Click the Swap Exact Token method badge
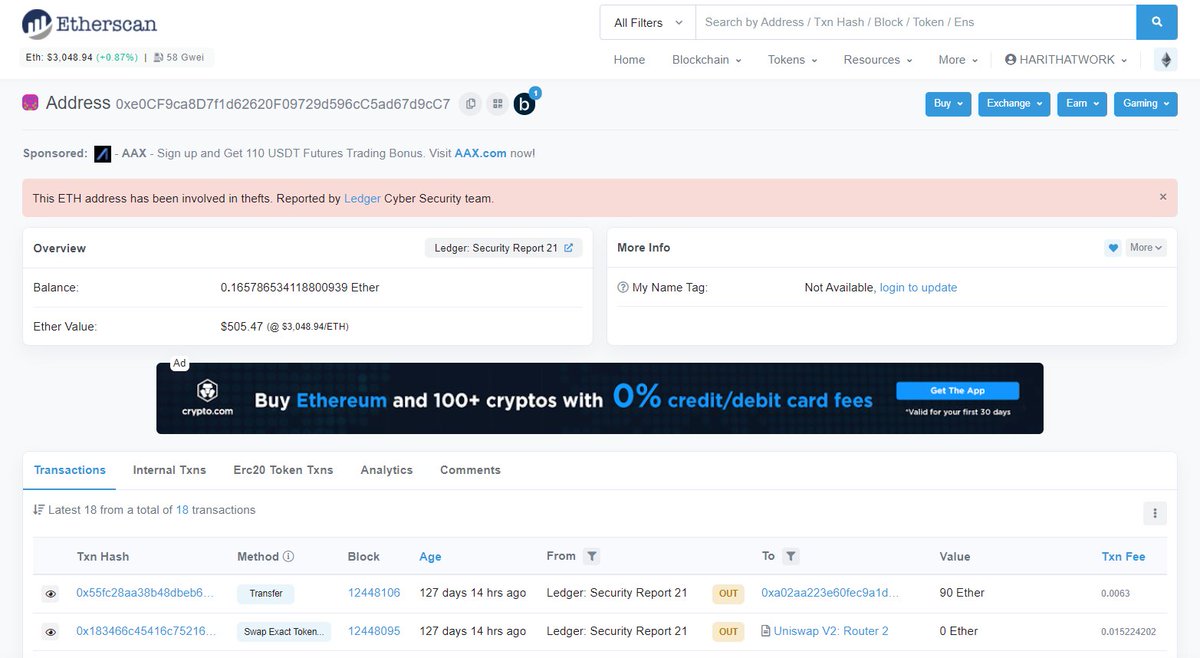The image size is (1200, 658). [x=283, y=631]
